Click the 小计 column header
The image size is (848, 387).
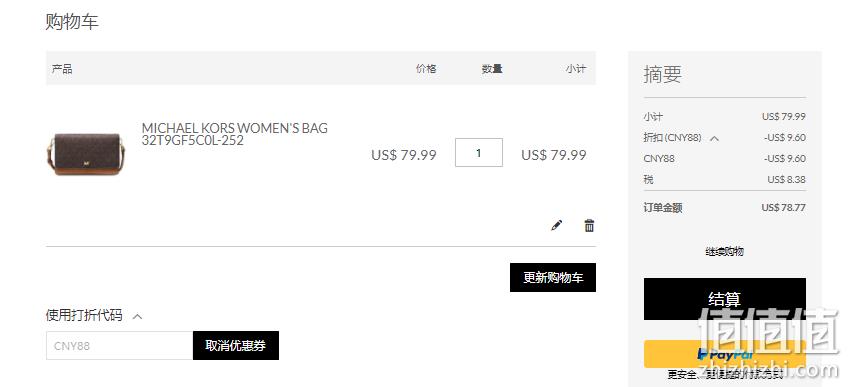(x=575, y=69)
